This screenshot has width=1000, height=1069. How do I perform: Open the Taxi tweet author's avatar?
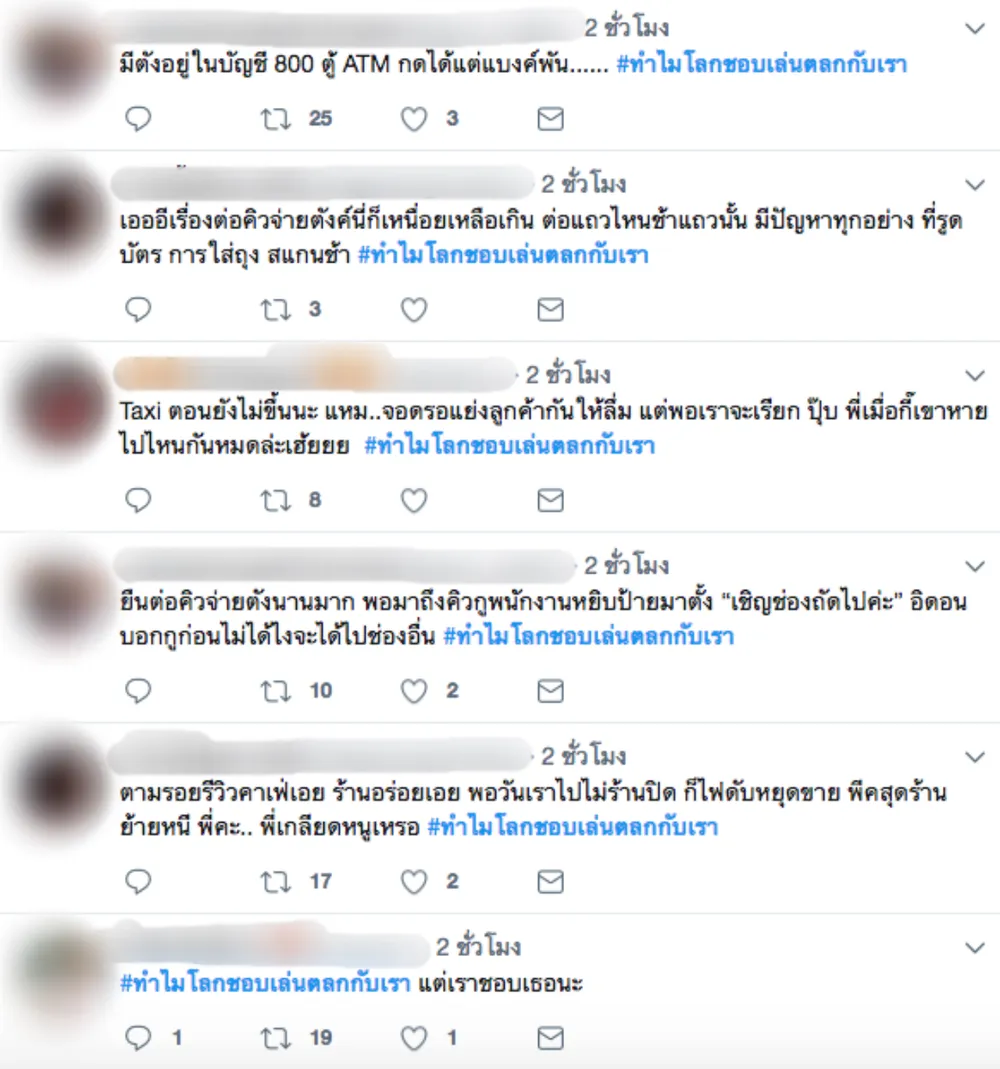[x=60, y=404]
